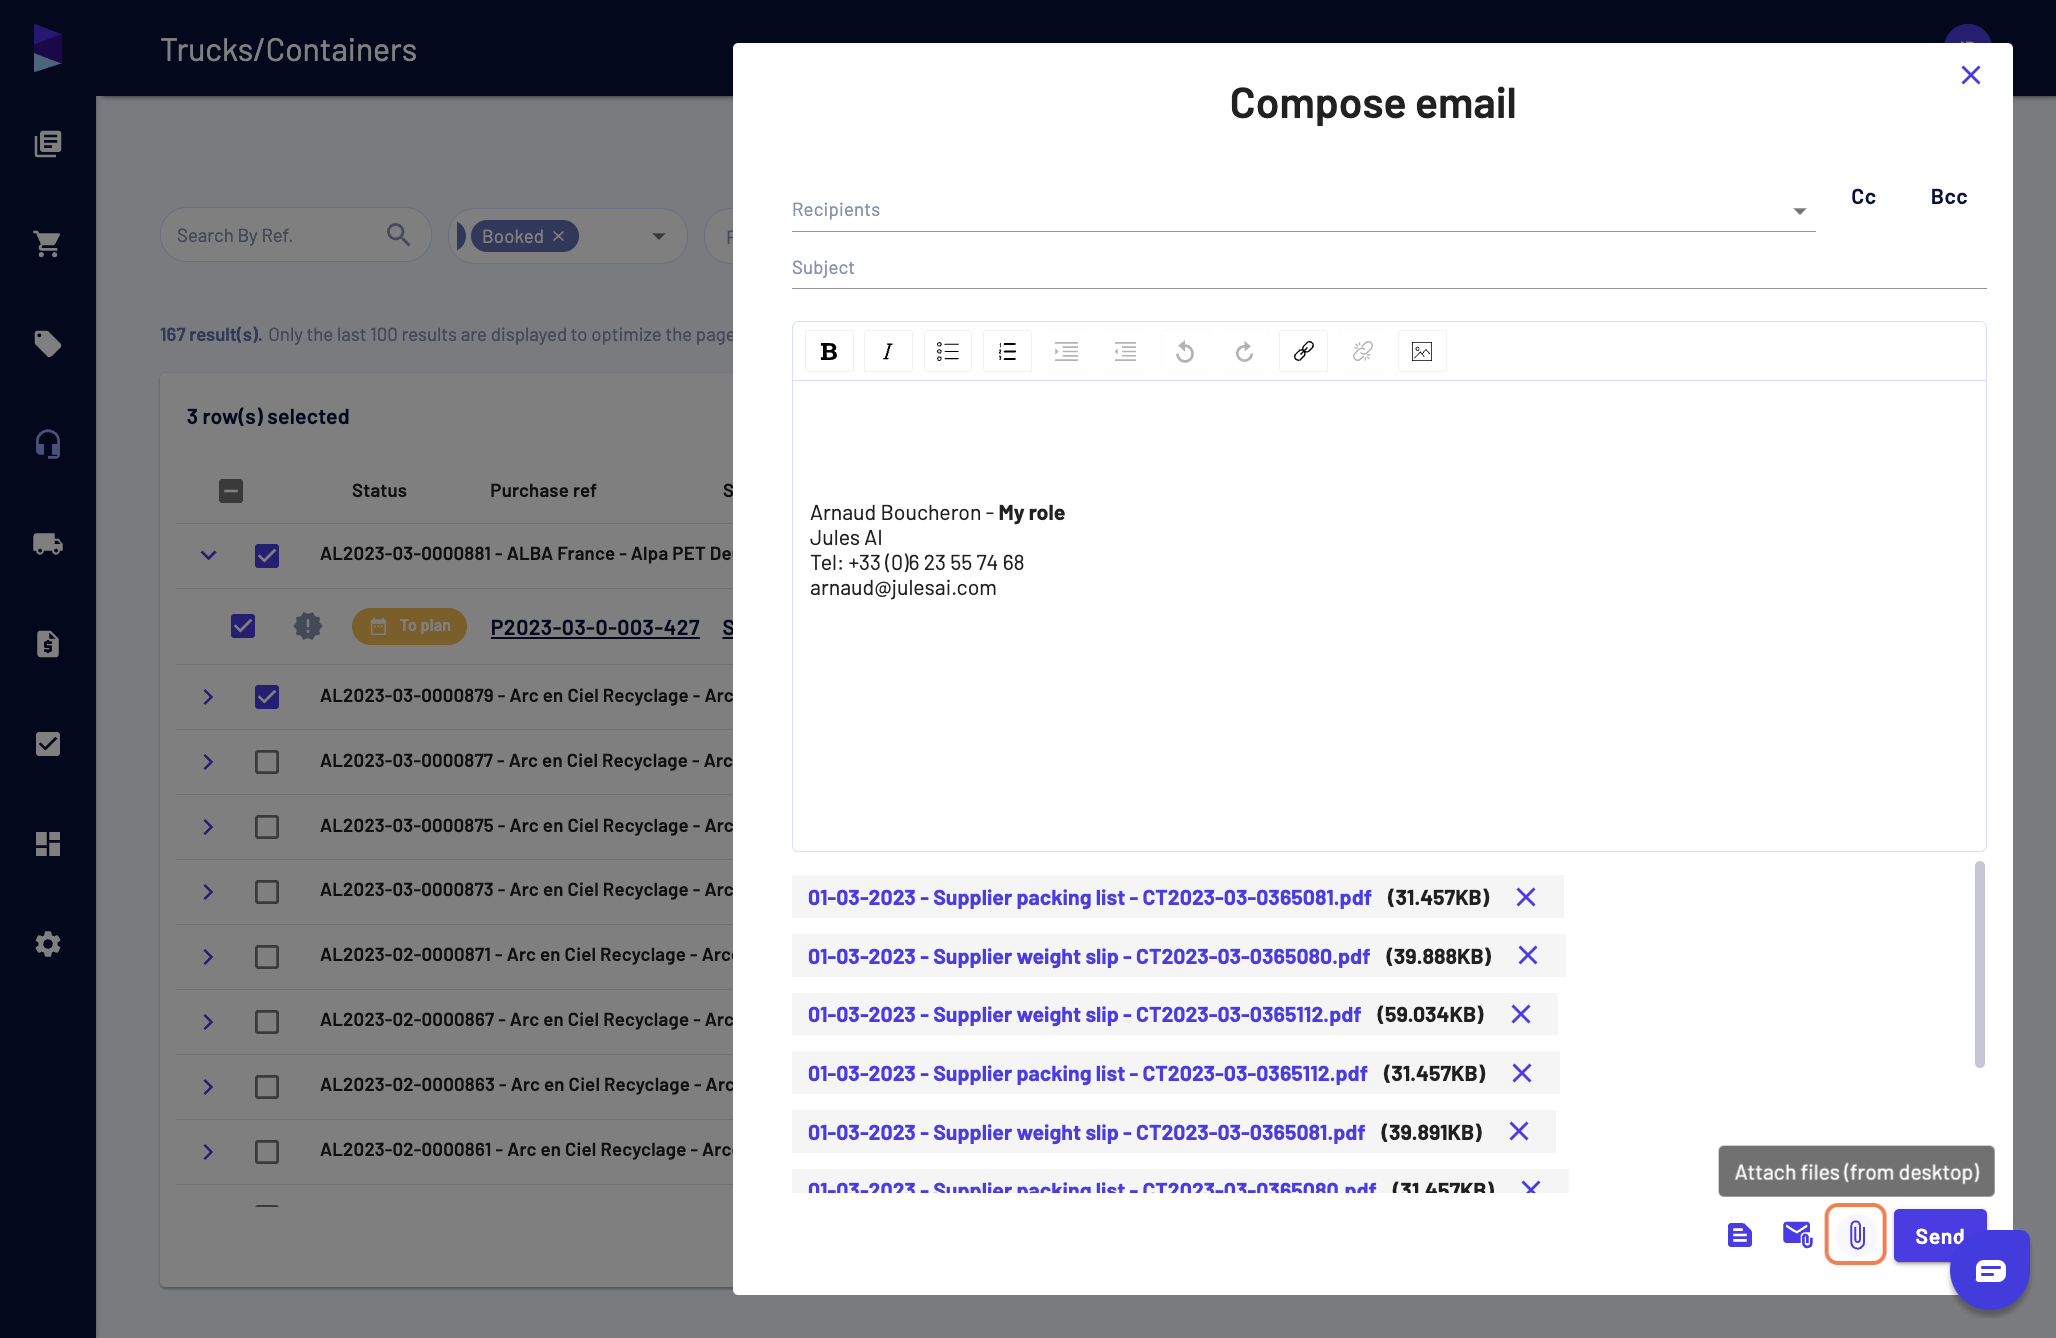Image resolution: width=2056 pixels, height=1338 pixels.
Task: Open the headset support sidebar icon
Action: click(48, 444)
